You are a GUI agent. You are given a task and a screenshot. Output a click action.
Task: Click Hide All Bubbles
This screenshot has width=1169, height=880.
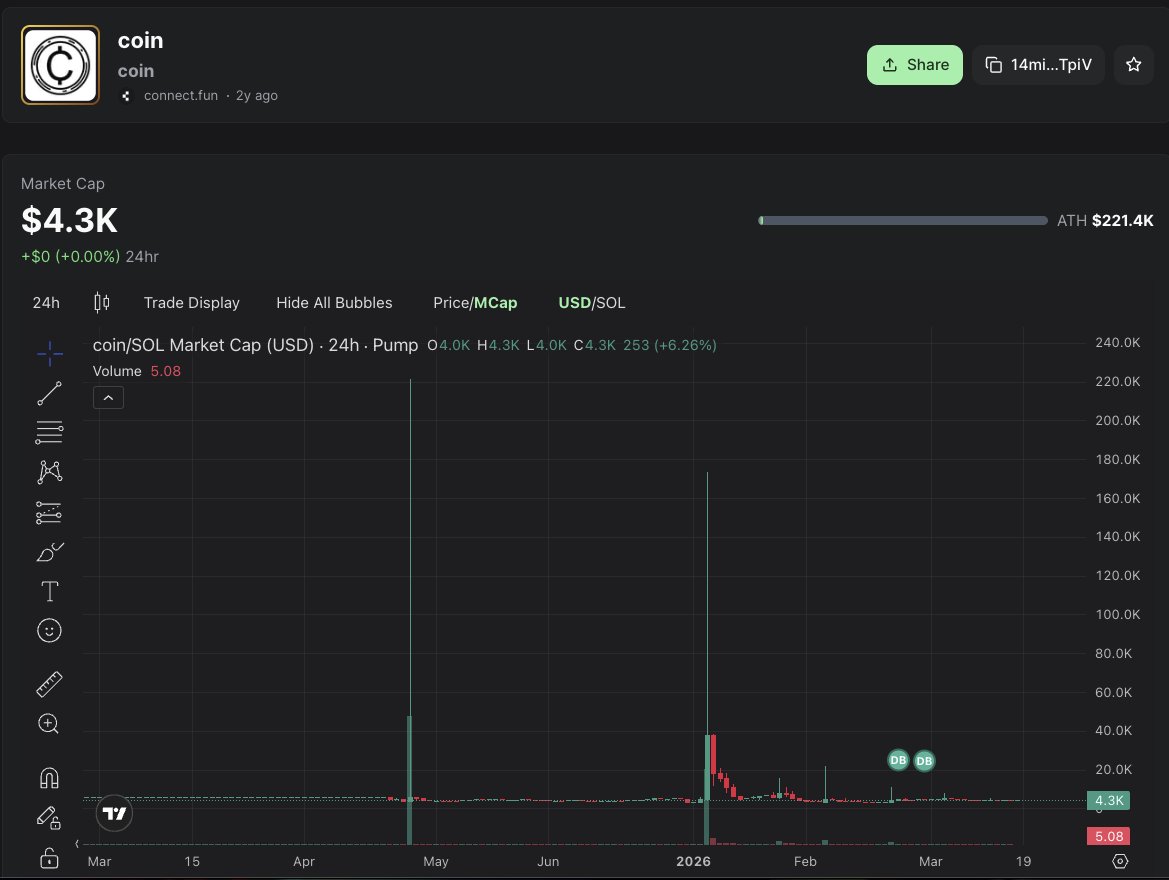coord(334,303)
